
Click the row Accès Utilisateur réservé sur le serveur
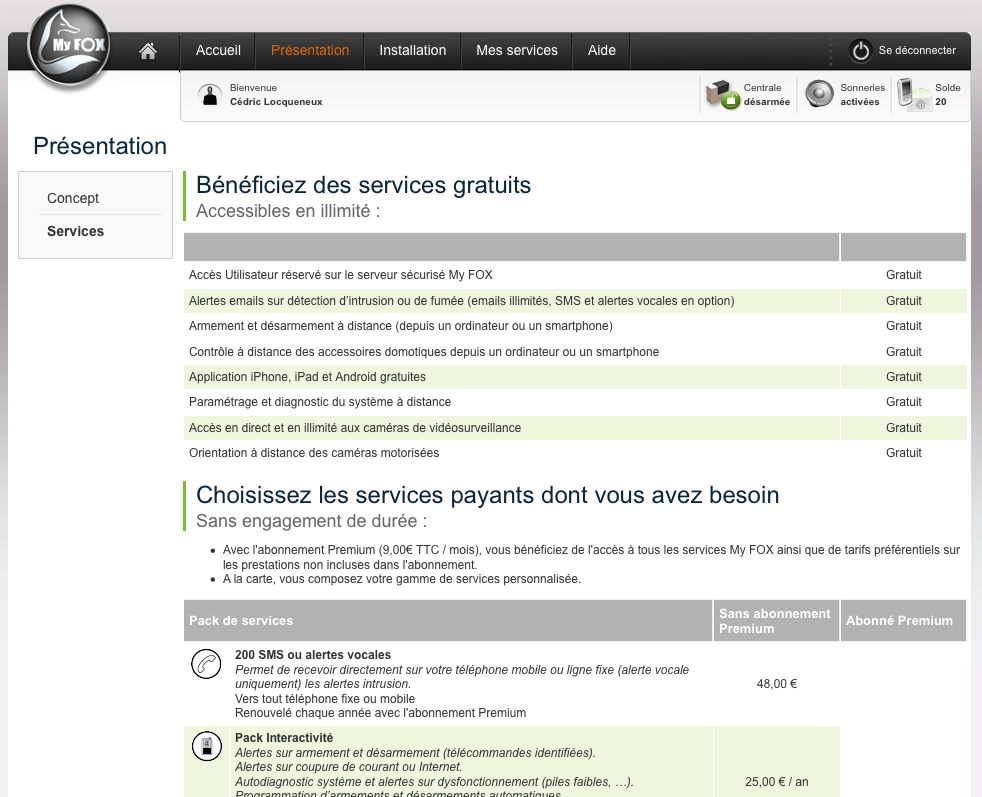pos(575,275)
